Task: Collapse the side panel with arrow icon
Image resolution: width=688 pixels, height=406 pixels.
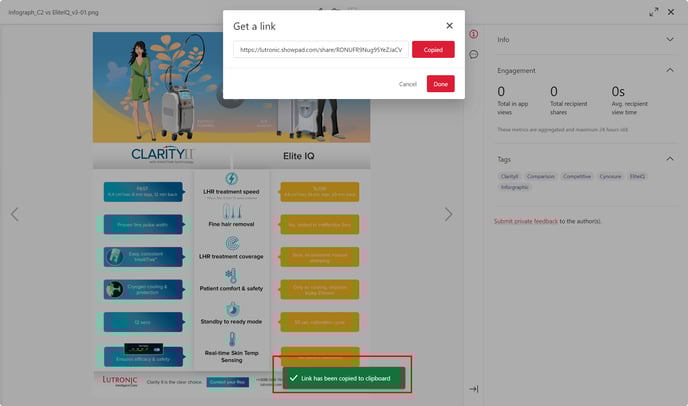Action: 473,389
